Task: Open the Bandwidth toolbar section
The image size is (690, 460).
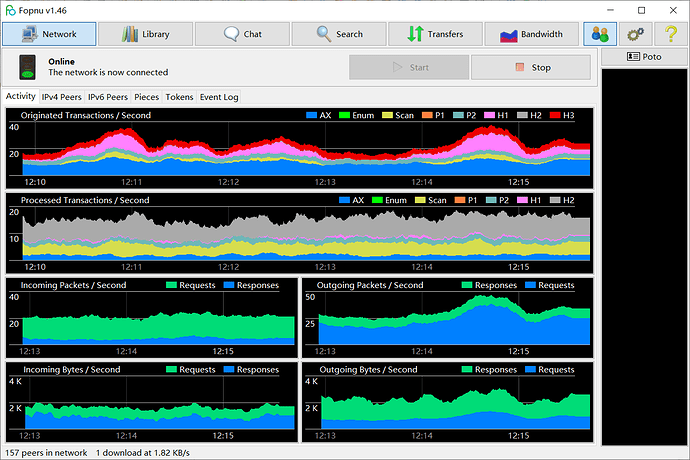Action: 532,34
